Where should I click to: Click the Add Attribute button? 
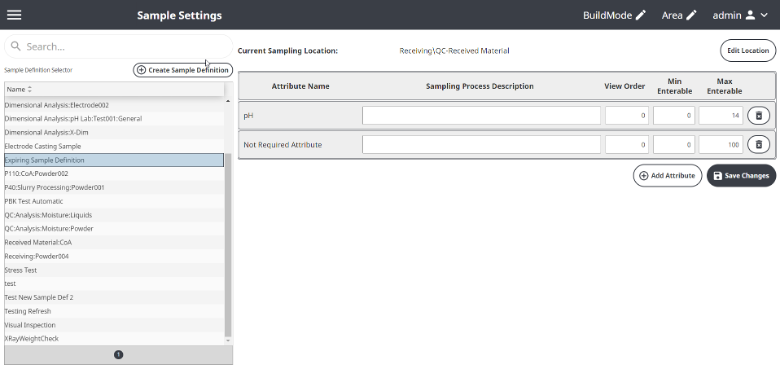(667, 176)
